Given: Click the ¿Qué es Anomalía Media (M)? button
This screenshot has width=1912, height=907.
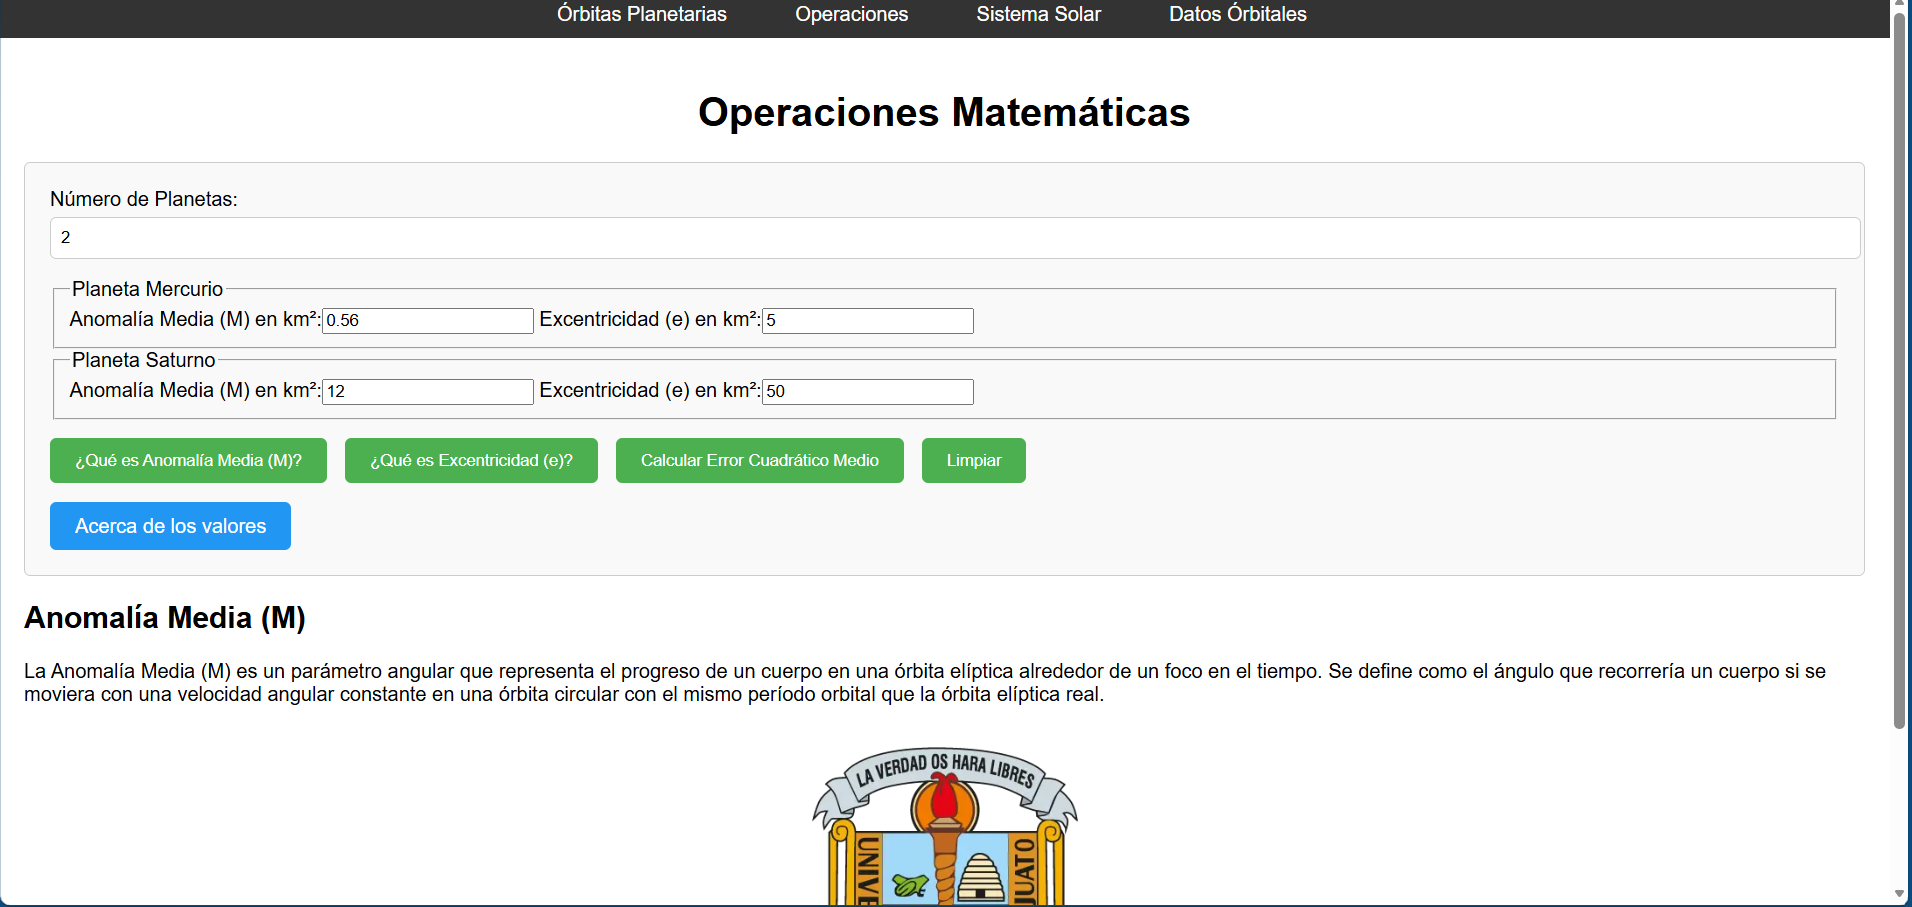Looking at the screenshot, I should pyautogui.click(x=188, y=460).
